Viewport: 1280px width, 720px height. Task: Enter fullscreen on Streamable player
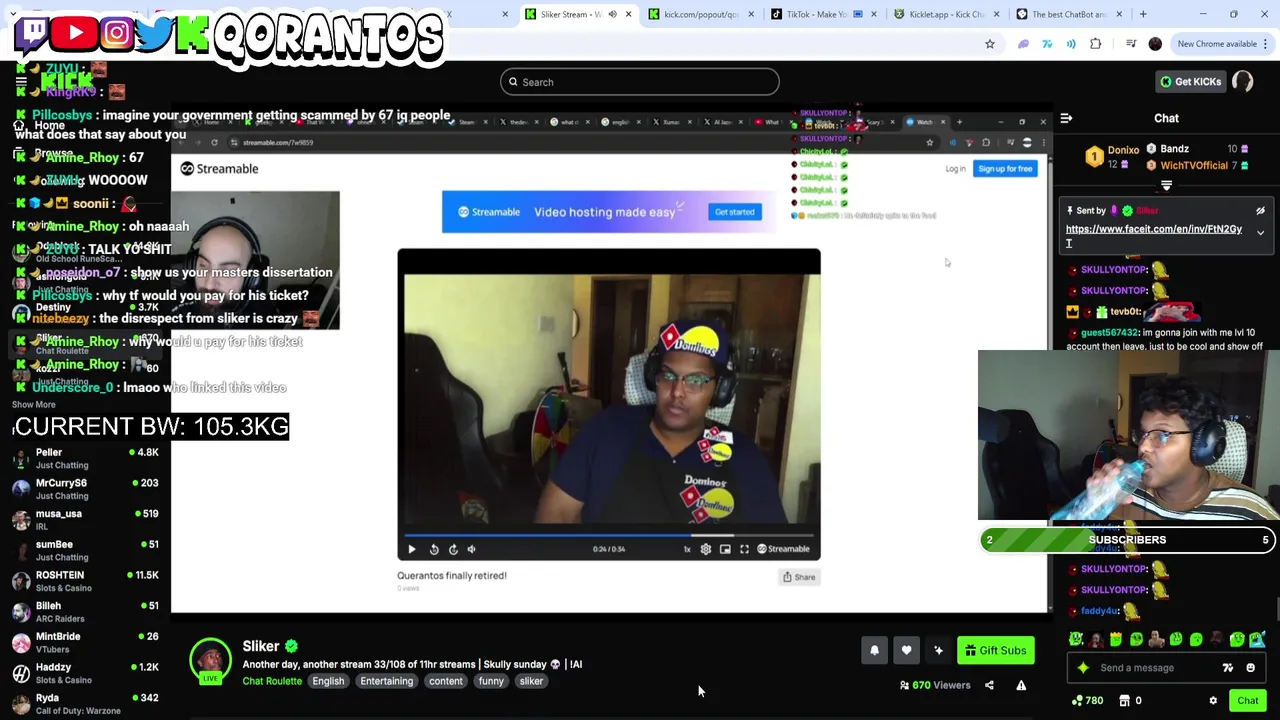pos(744,549)
